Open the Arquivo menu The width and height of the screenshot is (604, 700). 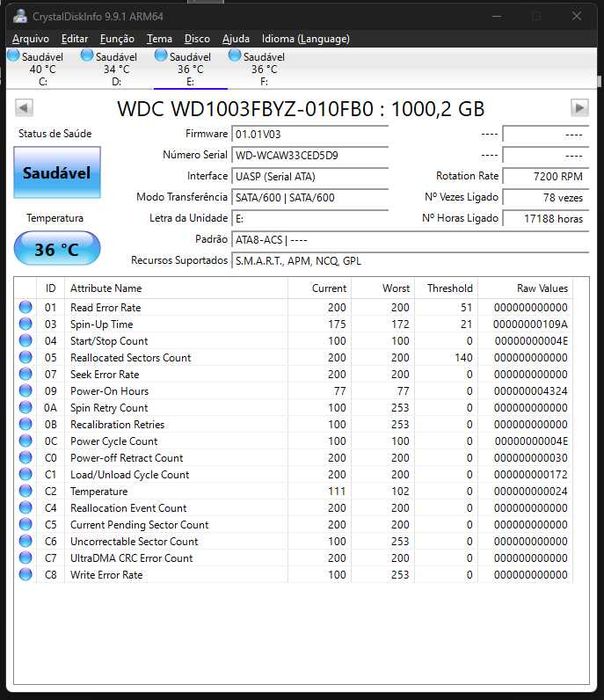tap(30, 39)
